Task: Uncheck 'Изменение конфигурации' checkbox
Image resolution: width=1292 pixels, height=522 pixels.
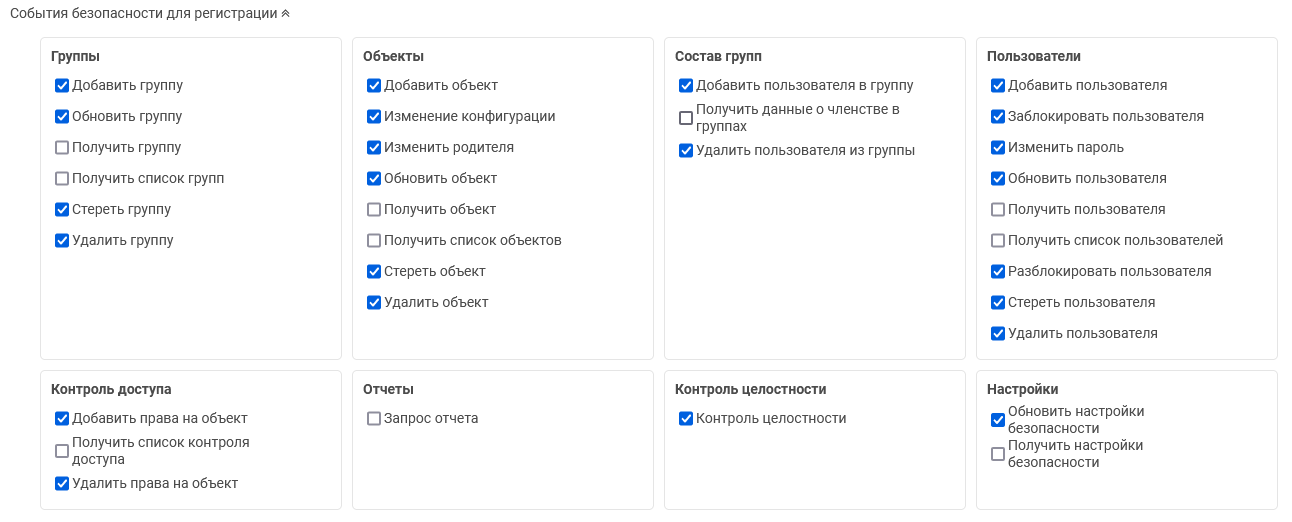Action: pos(374,117)
